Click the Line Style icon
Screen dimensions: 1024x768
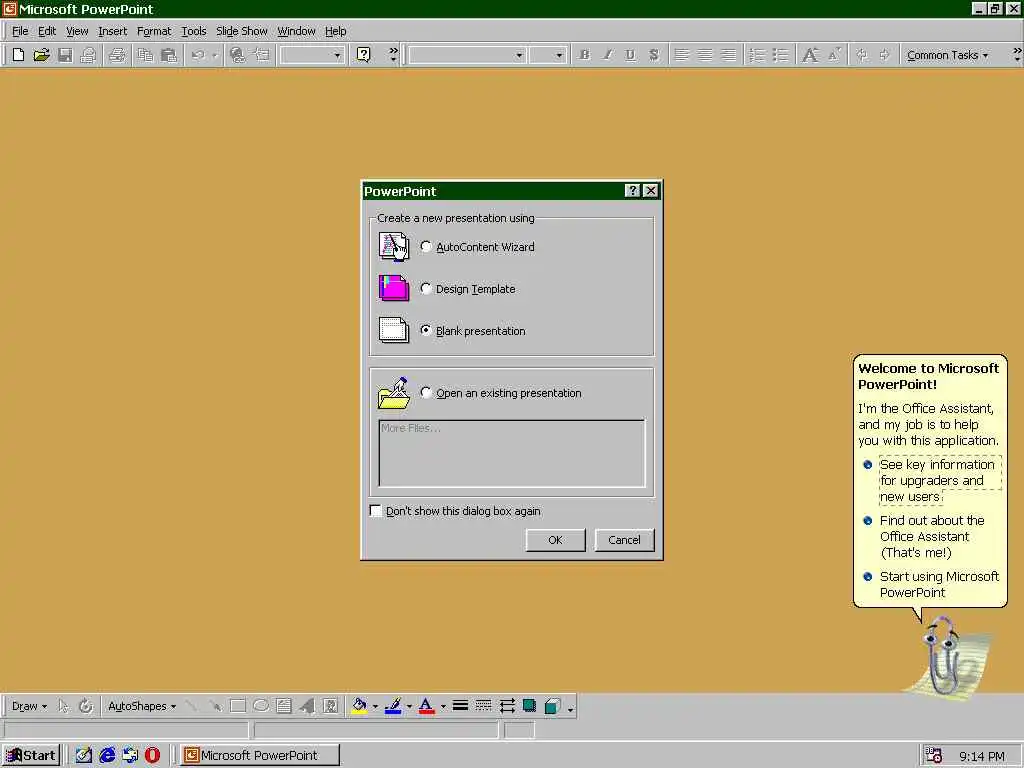tap(460, 706)
